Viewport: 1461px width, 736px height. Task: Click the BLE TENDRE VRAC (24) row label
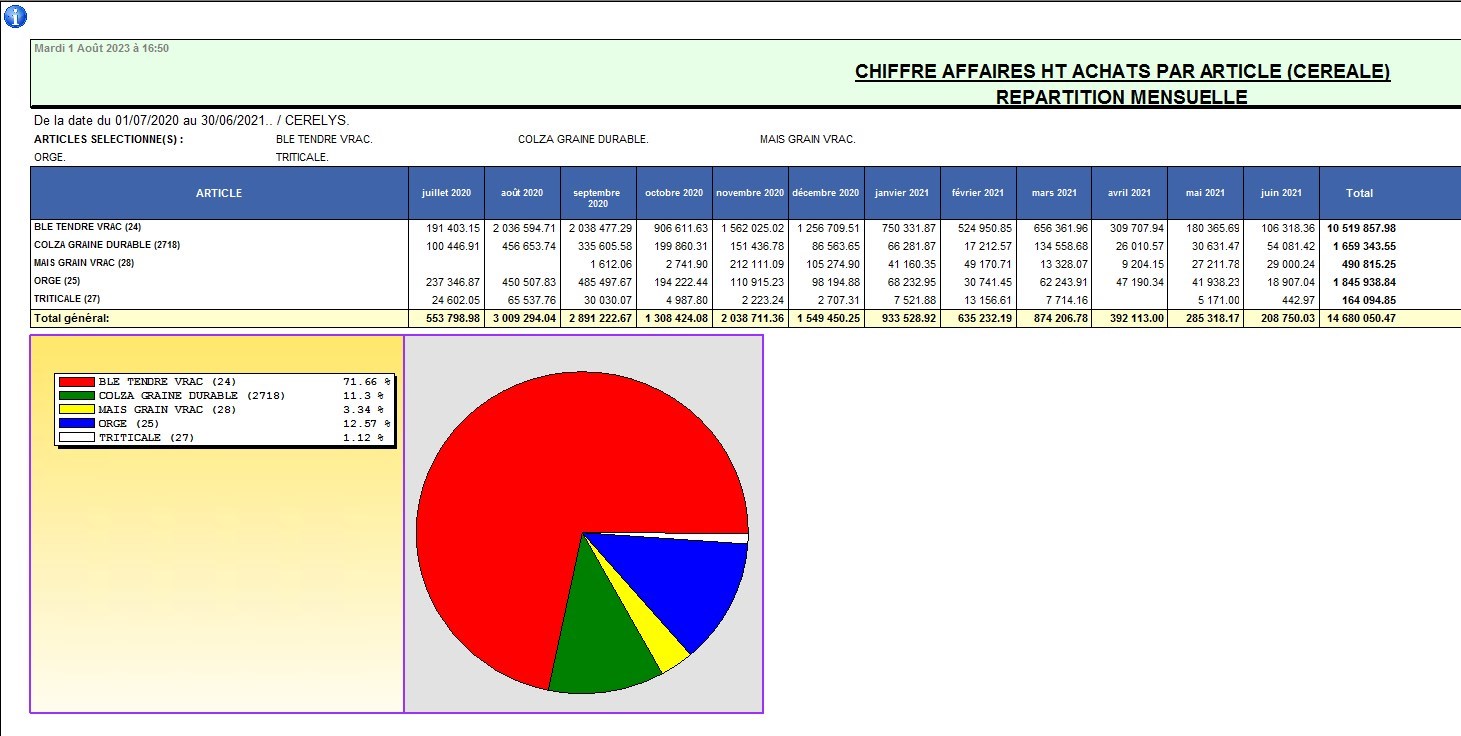pyautogui.click(x=88, y=227)
